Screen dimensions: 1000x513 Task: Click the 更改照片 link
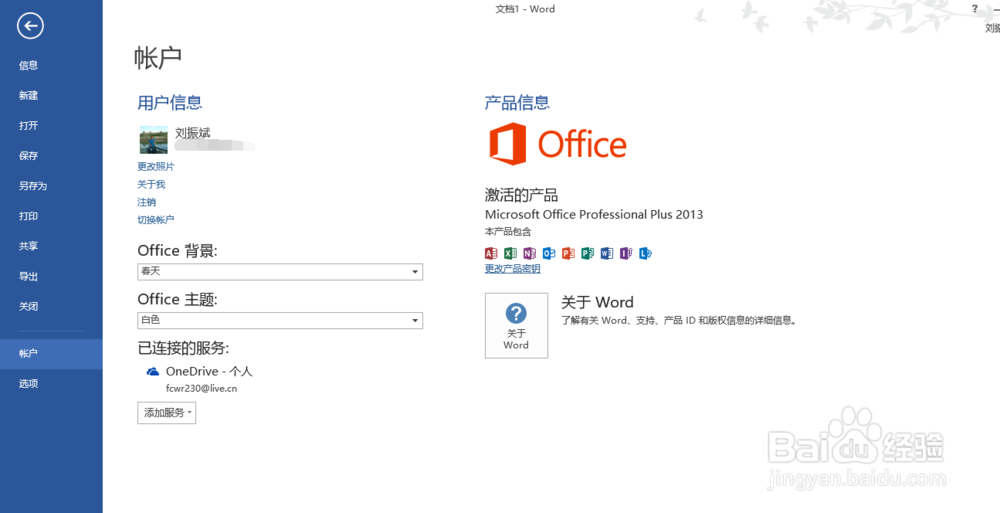click(155, 166)
